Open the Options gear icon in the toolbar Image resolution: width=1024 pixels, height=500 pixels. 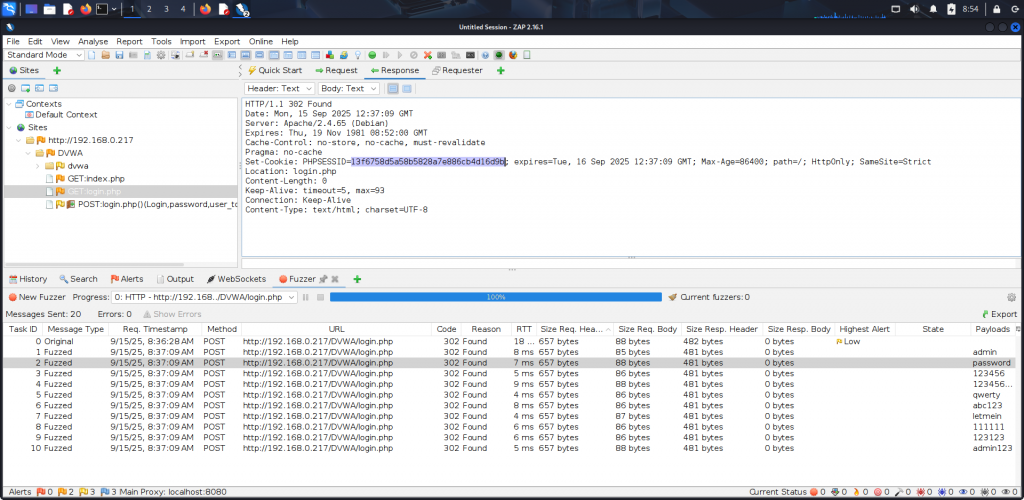point(161,55)
